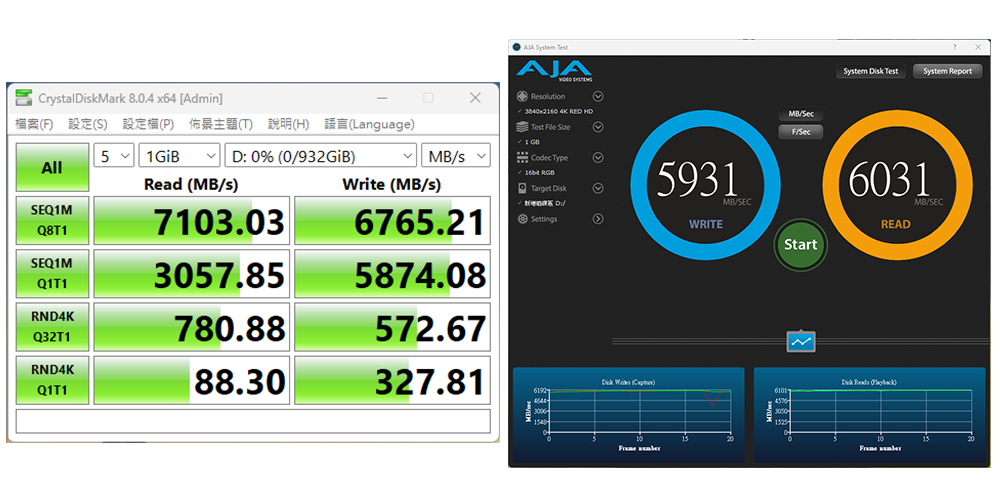Click the Test File Size stack icon
The height and width of the screenshot is (500, 1000).
point(522,128)
